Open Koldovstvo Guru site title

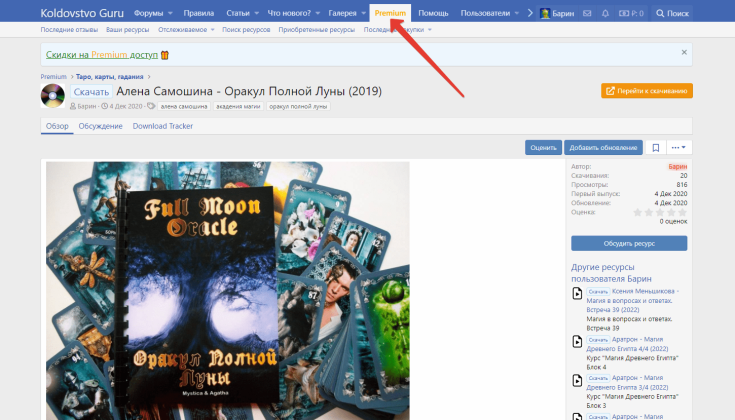tap(82, 13)
